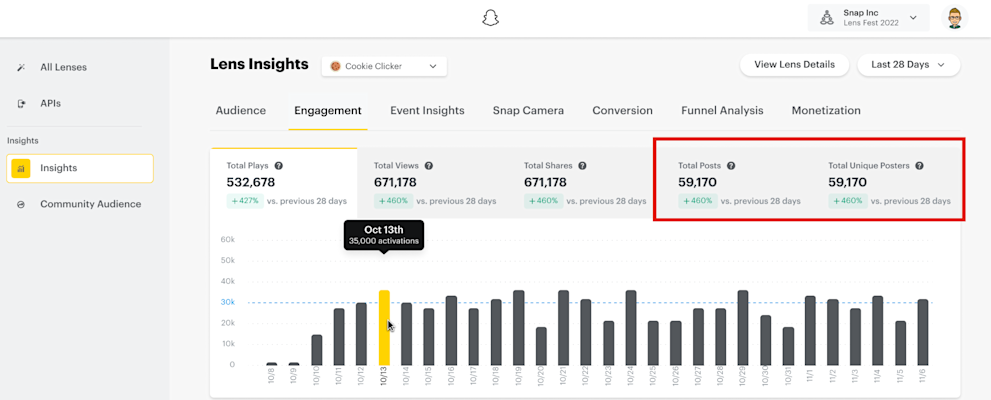Open the user avatar profile

pos(954,18)
